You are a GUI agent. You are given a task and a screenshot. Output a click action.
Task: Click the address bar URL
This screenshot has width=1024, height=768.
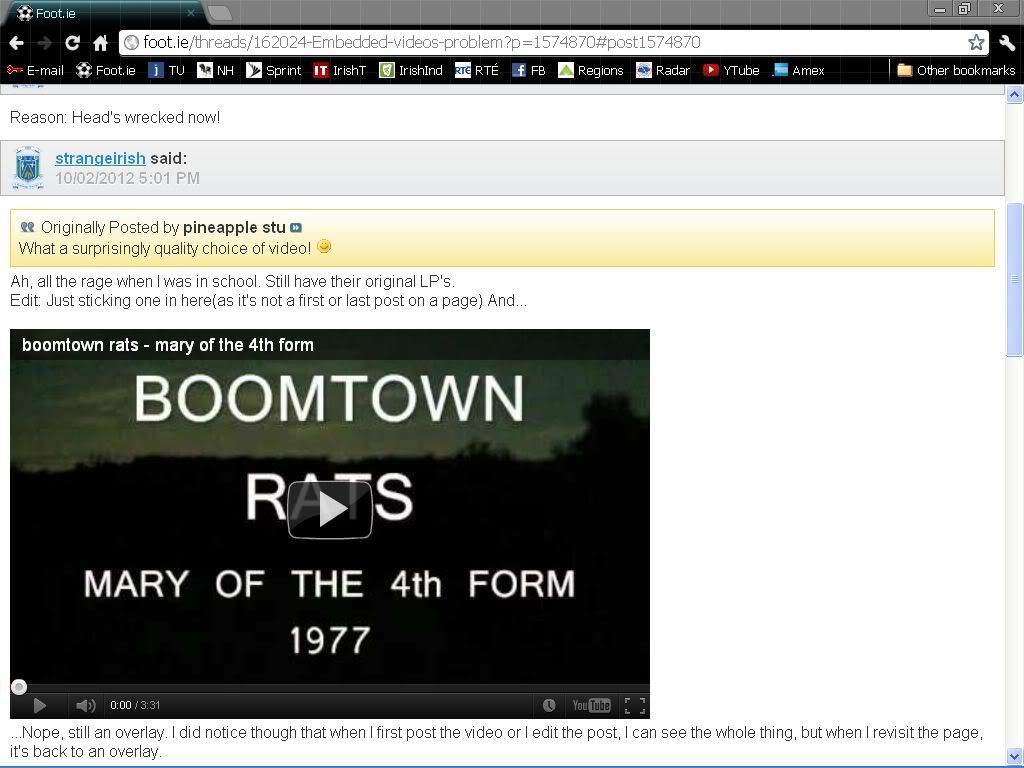click(x=421, y=42)
